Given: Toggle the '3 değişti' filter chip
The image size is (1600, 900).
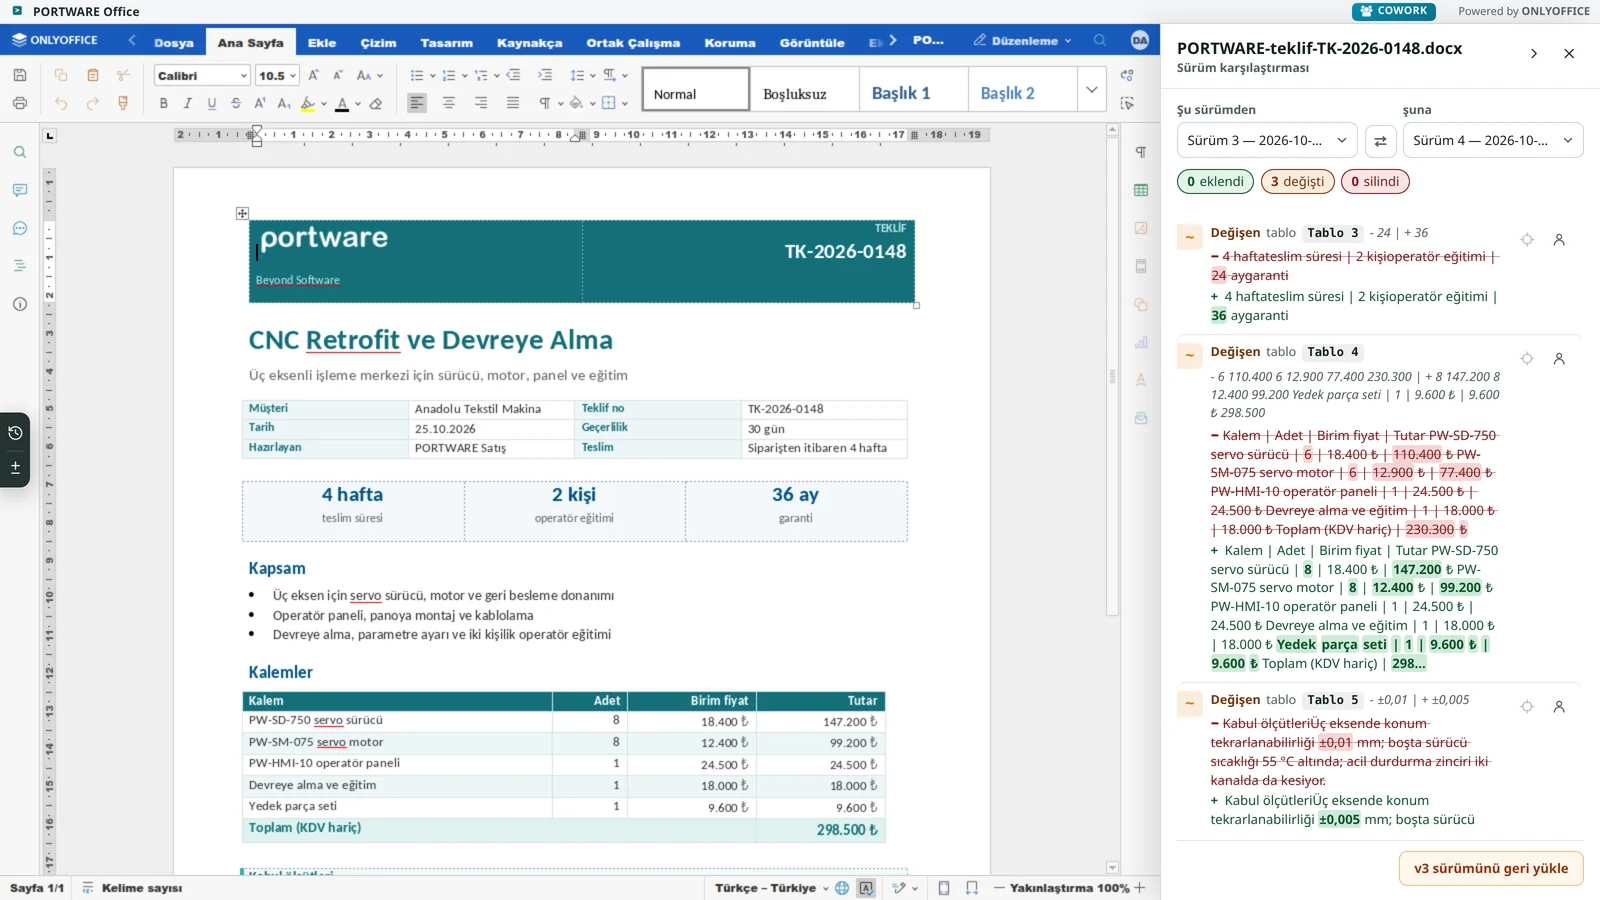Looking at the screenshot, I should click(x=1297, y=181).
